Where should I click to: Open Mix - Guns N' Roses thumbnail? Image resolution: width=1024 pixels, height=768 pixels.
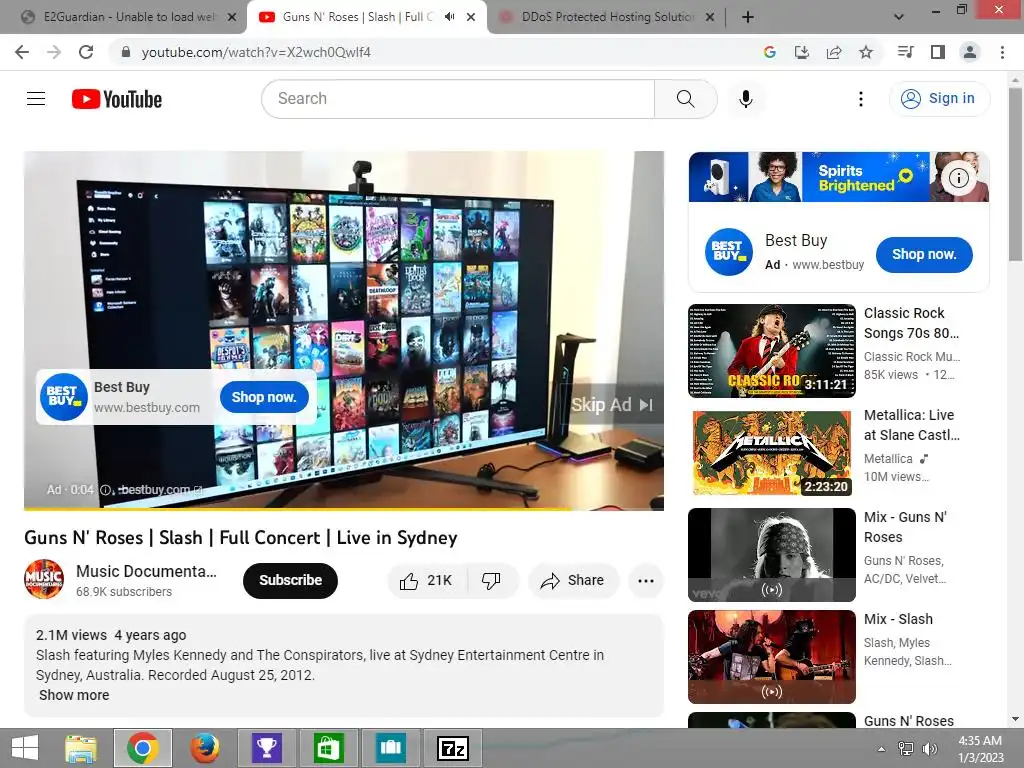[771, 554]
